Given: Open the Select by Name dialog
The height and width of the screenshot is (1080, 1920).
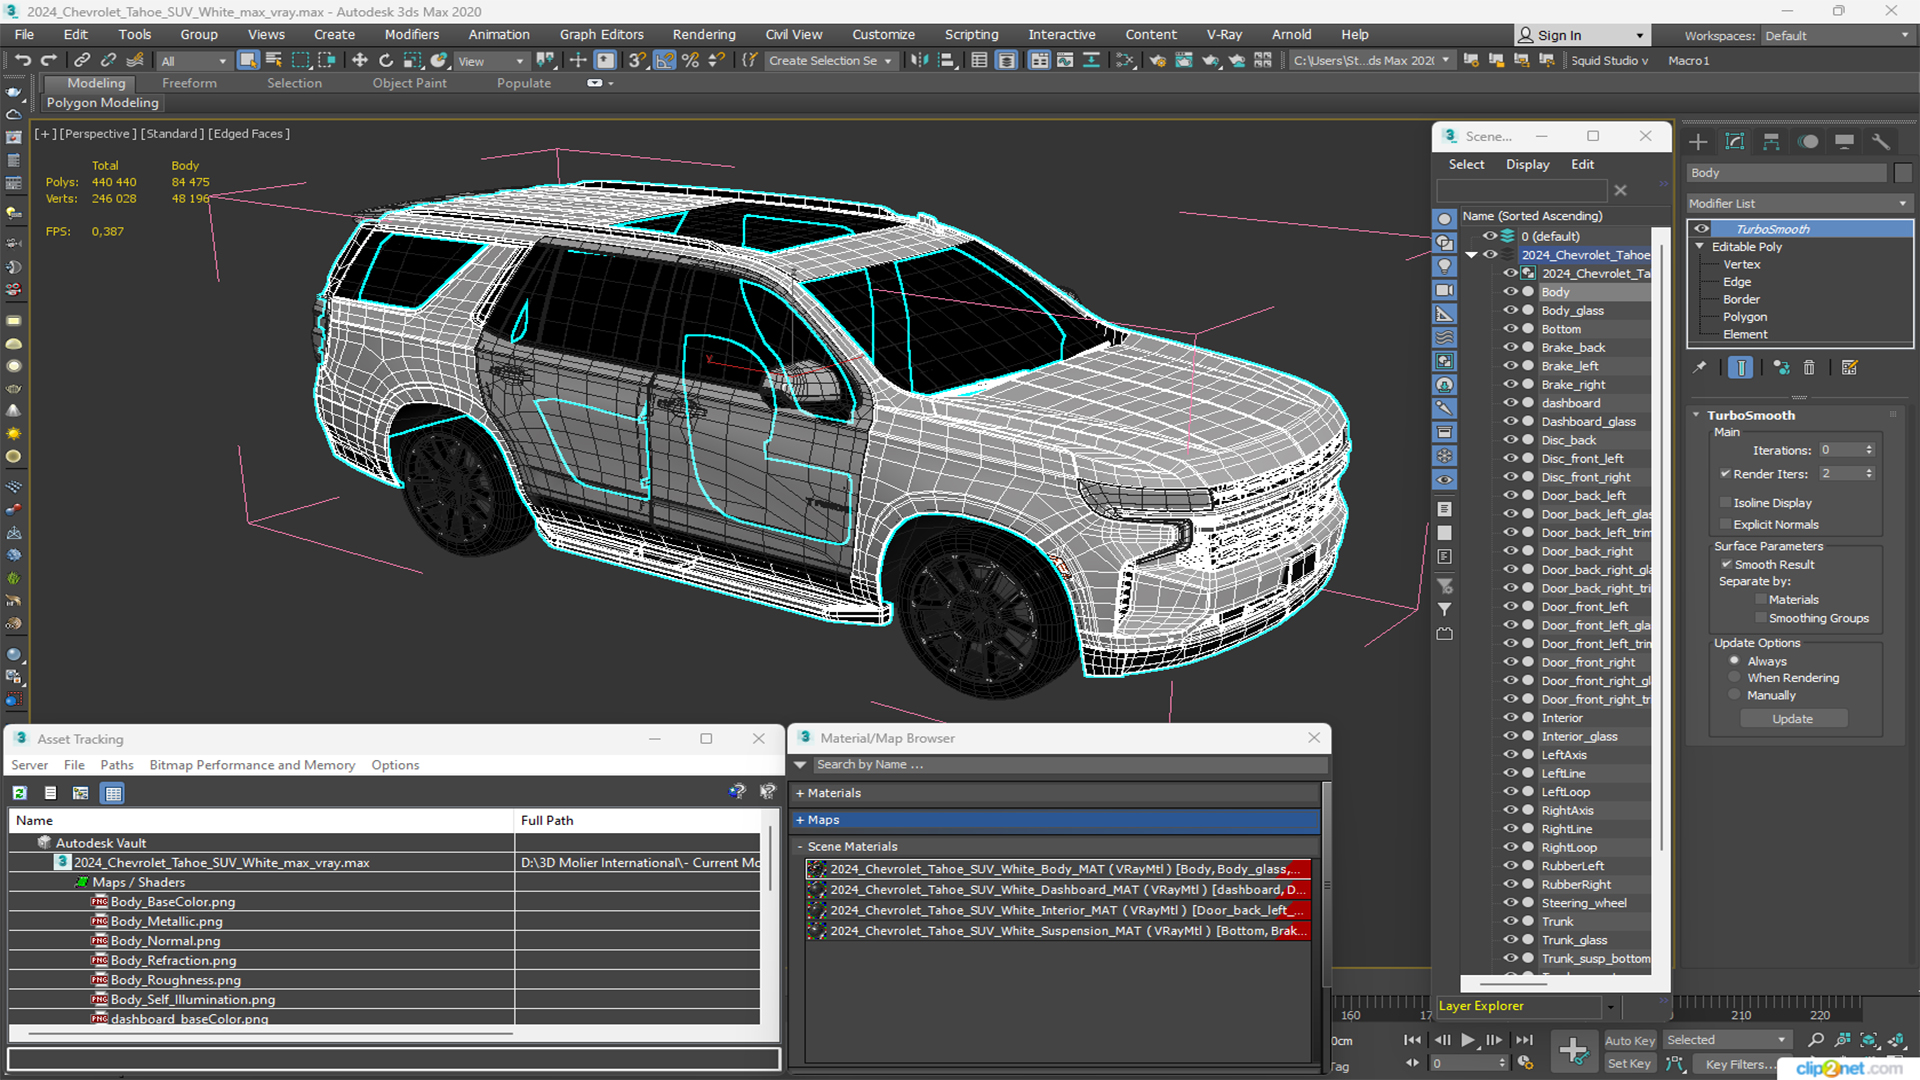Looking at the screenshot, I should (273, 61).
